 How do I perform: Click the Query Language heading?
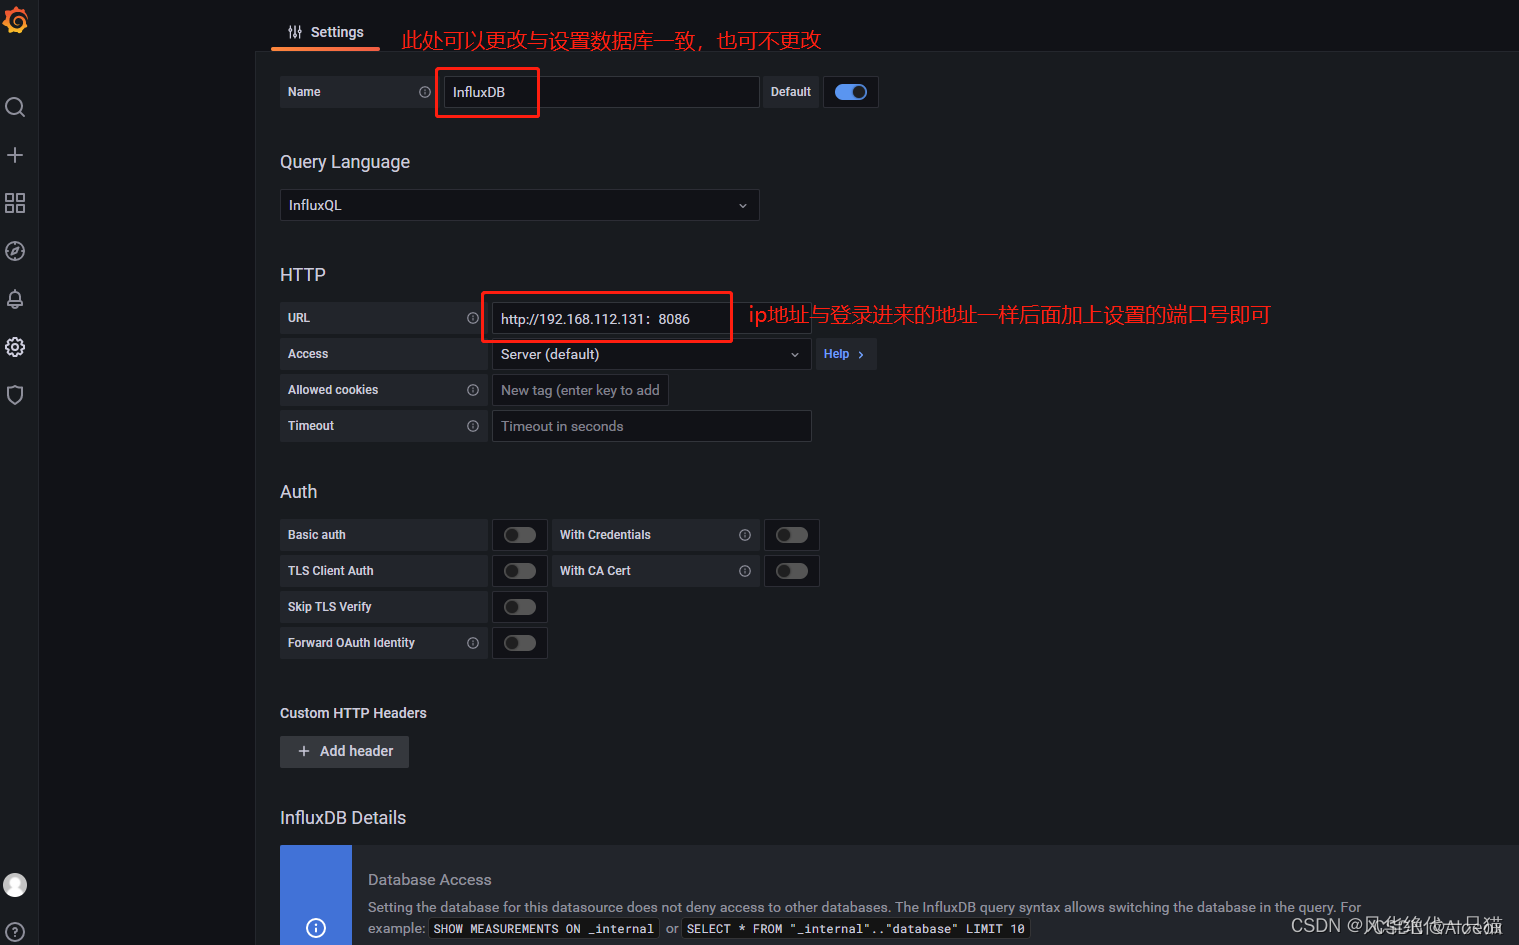point(345,162)
